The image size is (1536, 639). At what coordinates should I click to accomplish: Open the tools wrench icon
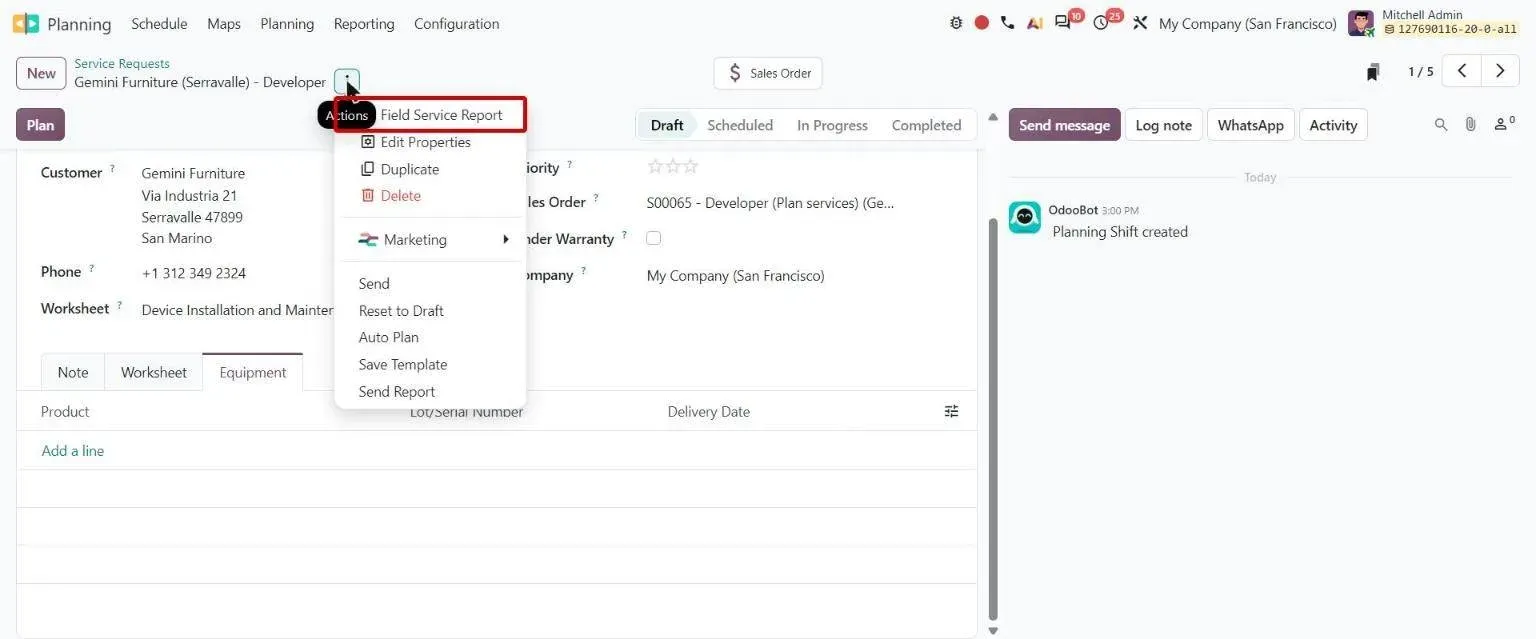(x=1140, y=23)
